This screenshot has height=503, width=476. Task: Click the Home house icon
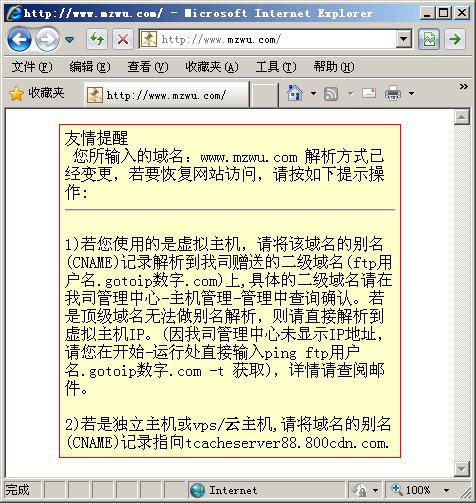pyautogui.click(x=295, y=93)
